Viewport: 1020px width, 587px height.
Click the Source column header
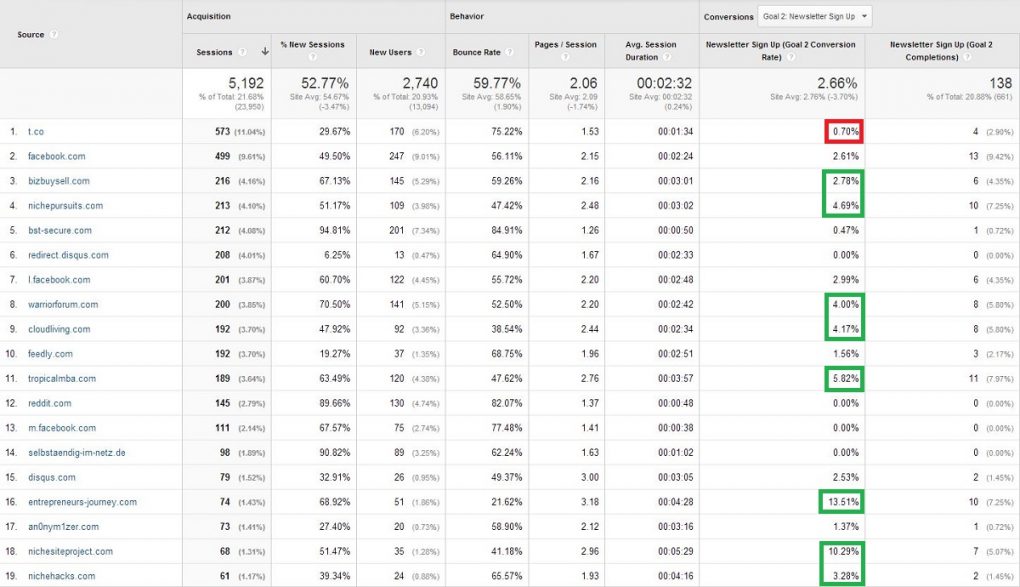click(31, 34)
